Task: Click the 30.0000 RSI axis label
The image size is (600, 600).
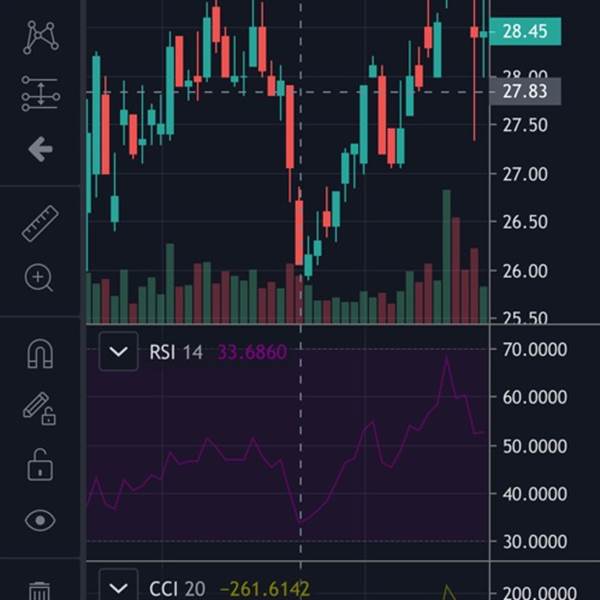Action: coord(535,542)
